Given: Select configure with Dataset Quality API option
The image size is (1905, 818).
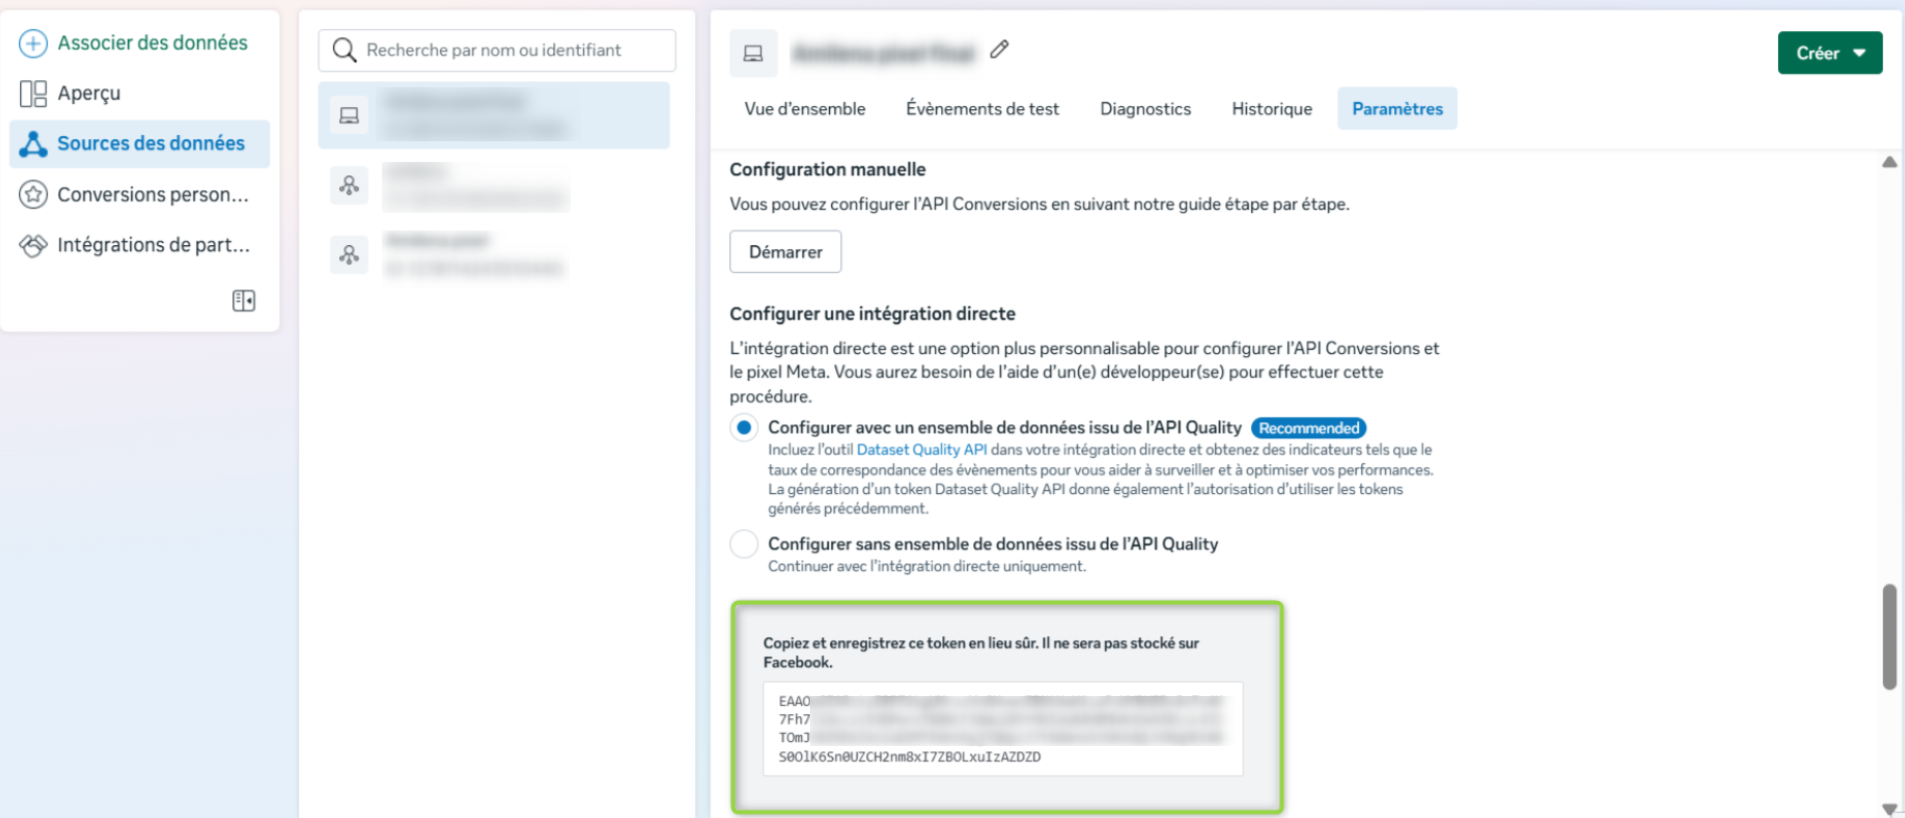Looking at the screenshot, I should [744, 428].
